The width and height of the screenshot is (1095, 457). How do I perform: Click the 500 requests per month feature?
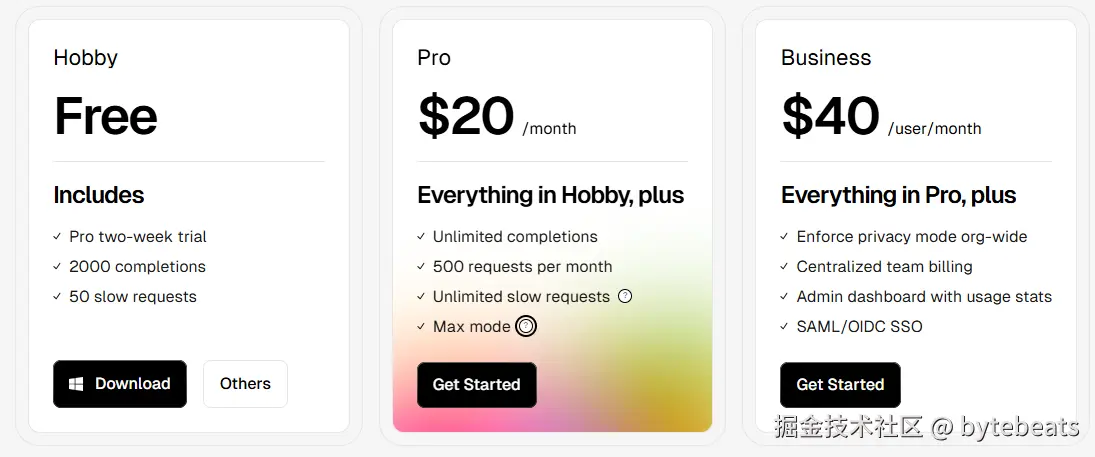[522, 267]
